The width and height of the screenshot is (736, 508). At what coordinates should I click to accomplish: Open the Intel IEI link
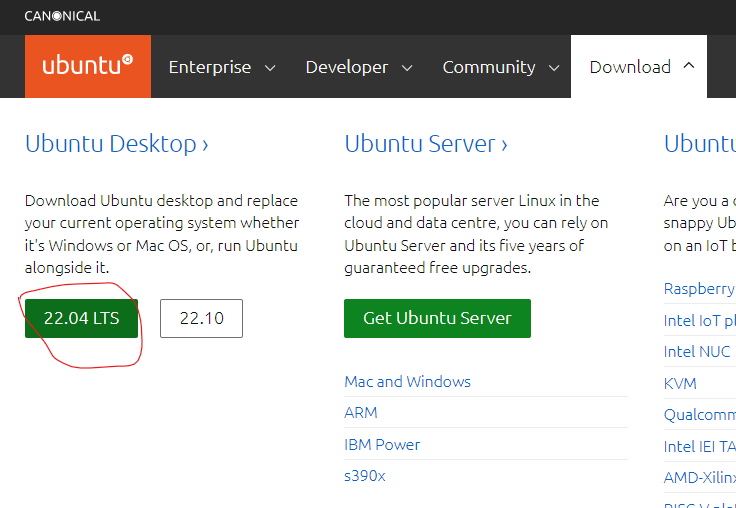coord(699,446)
